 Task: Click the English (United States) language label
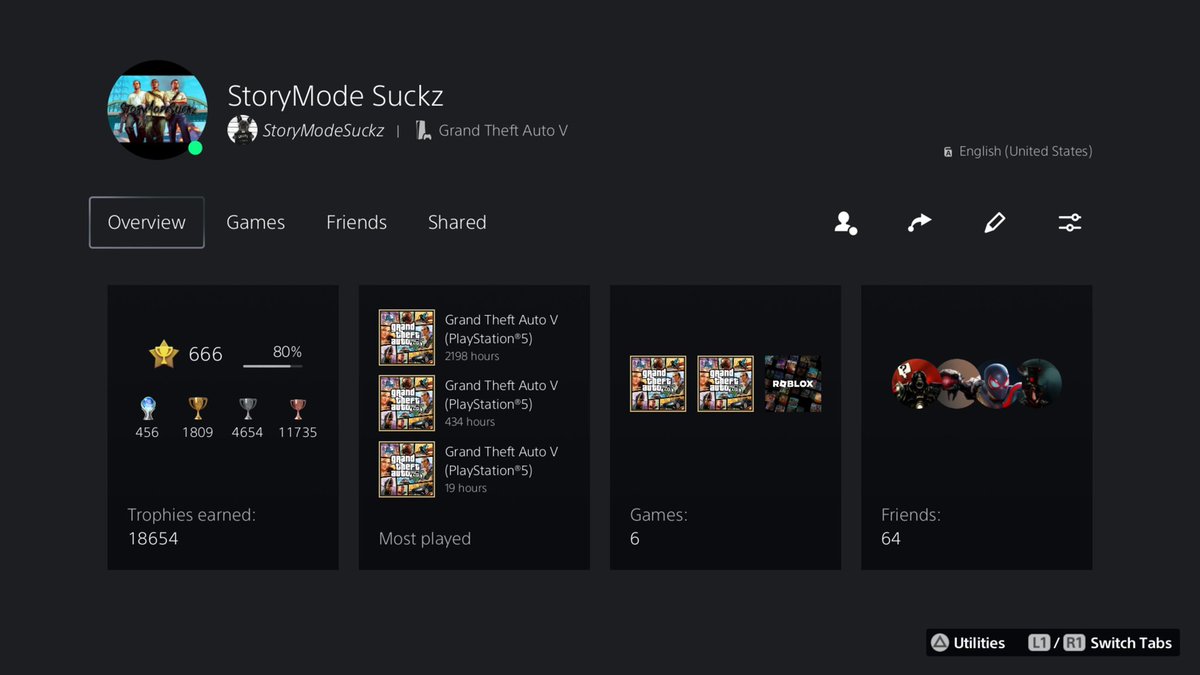[1025, 151]
